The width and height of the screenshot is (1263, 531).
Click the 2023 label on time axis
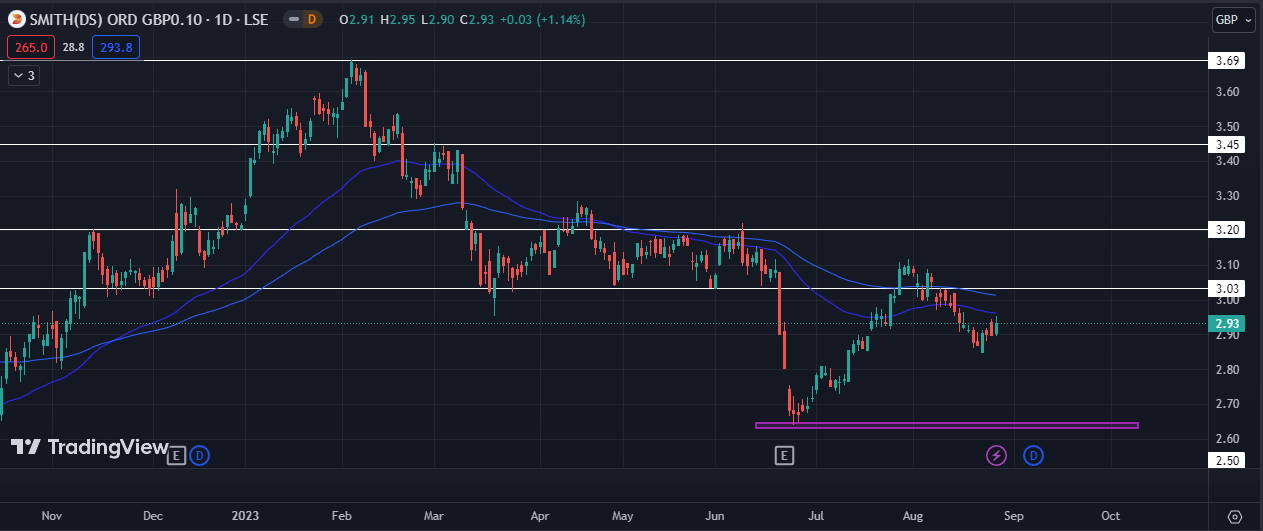tap(246, 516)
